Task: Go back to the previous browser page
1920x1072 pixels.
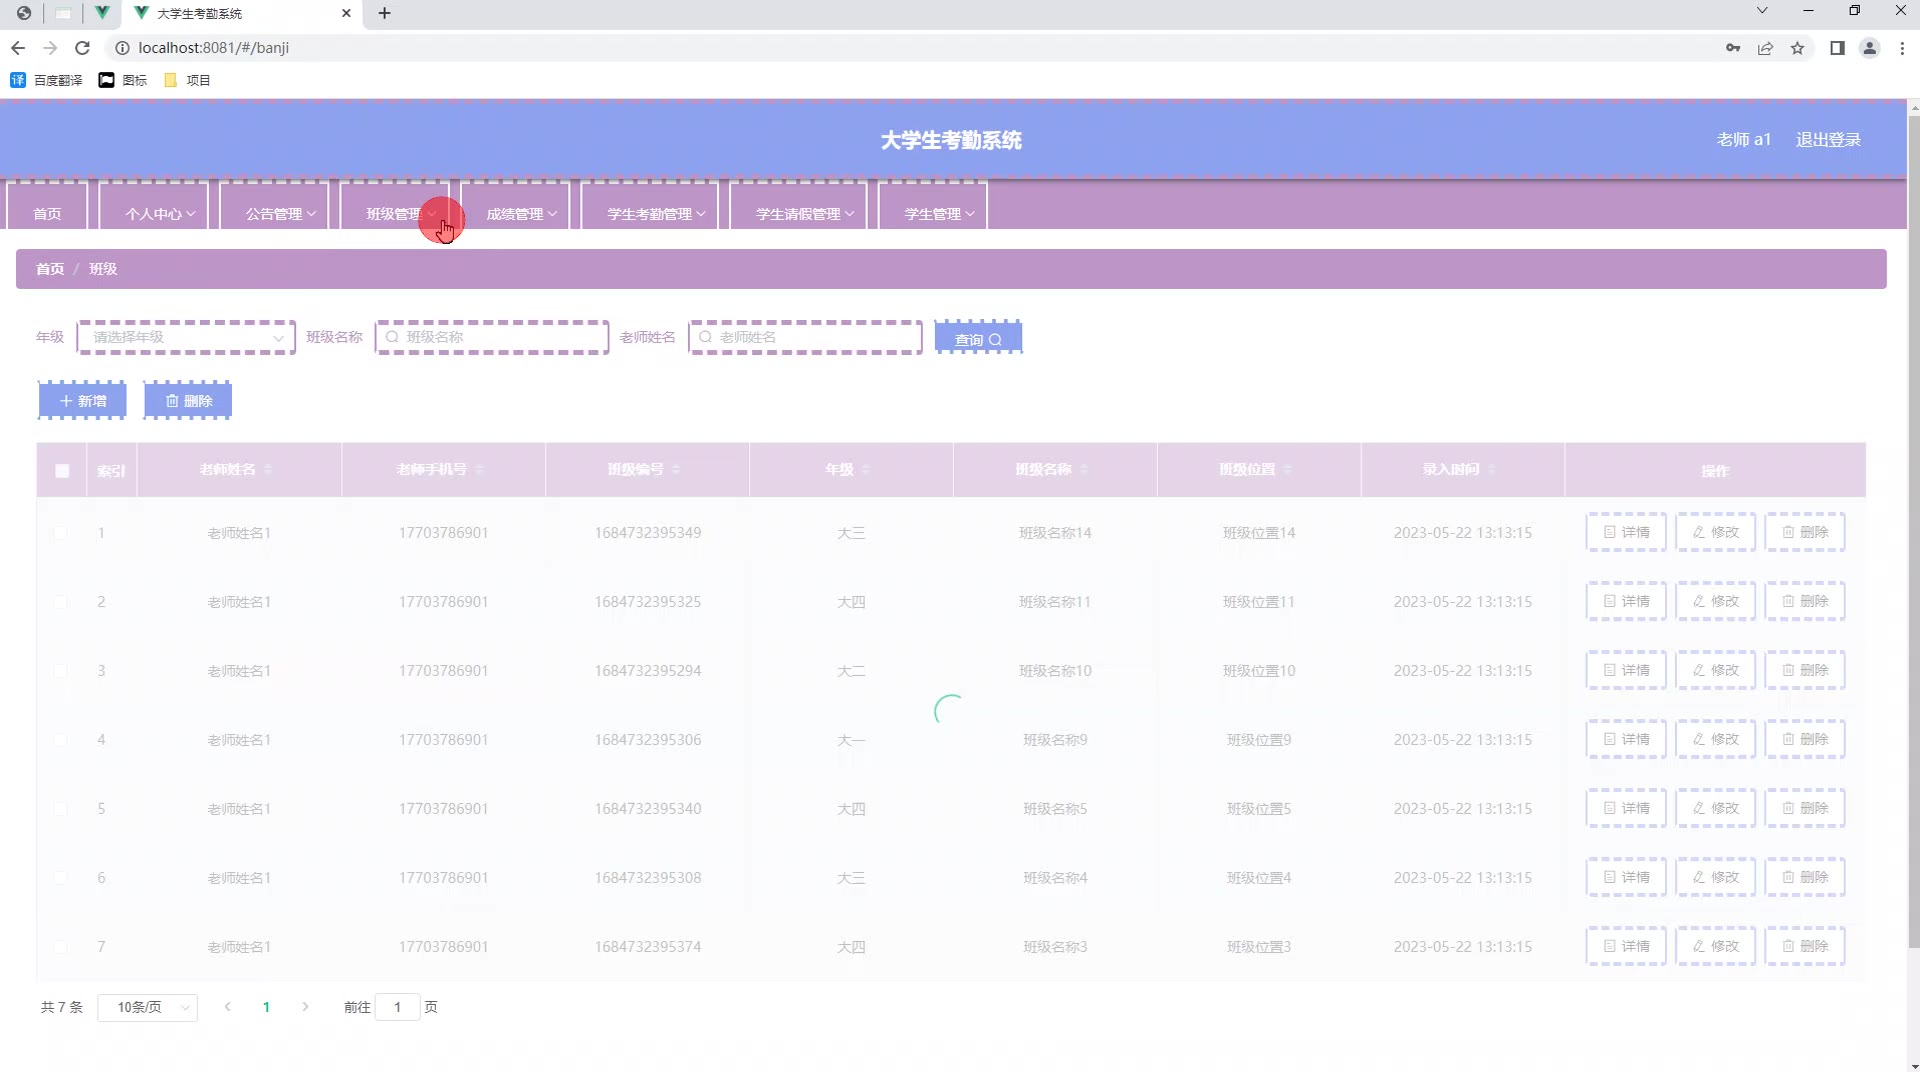Action: click(x=18, y=48)
